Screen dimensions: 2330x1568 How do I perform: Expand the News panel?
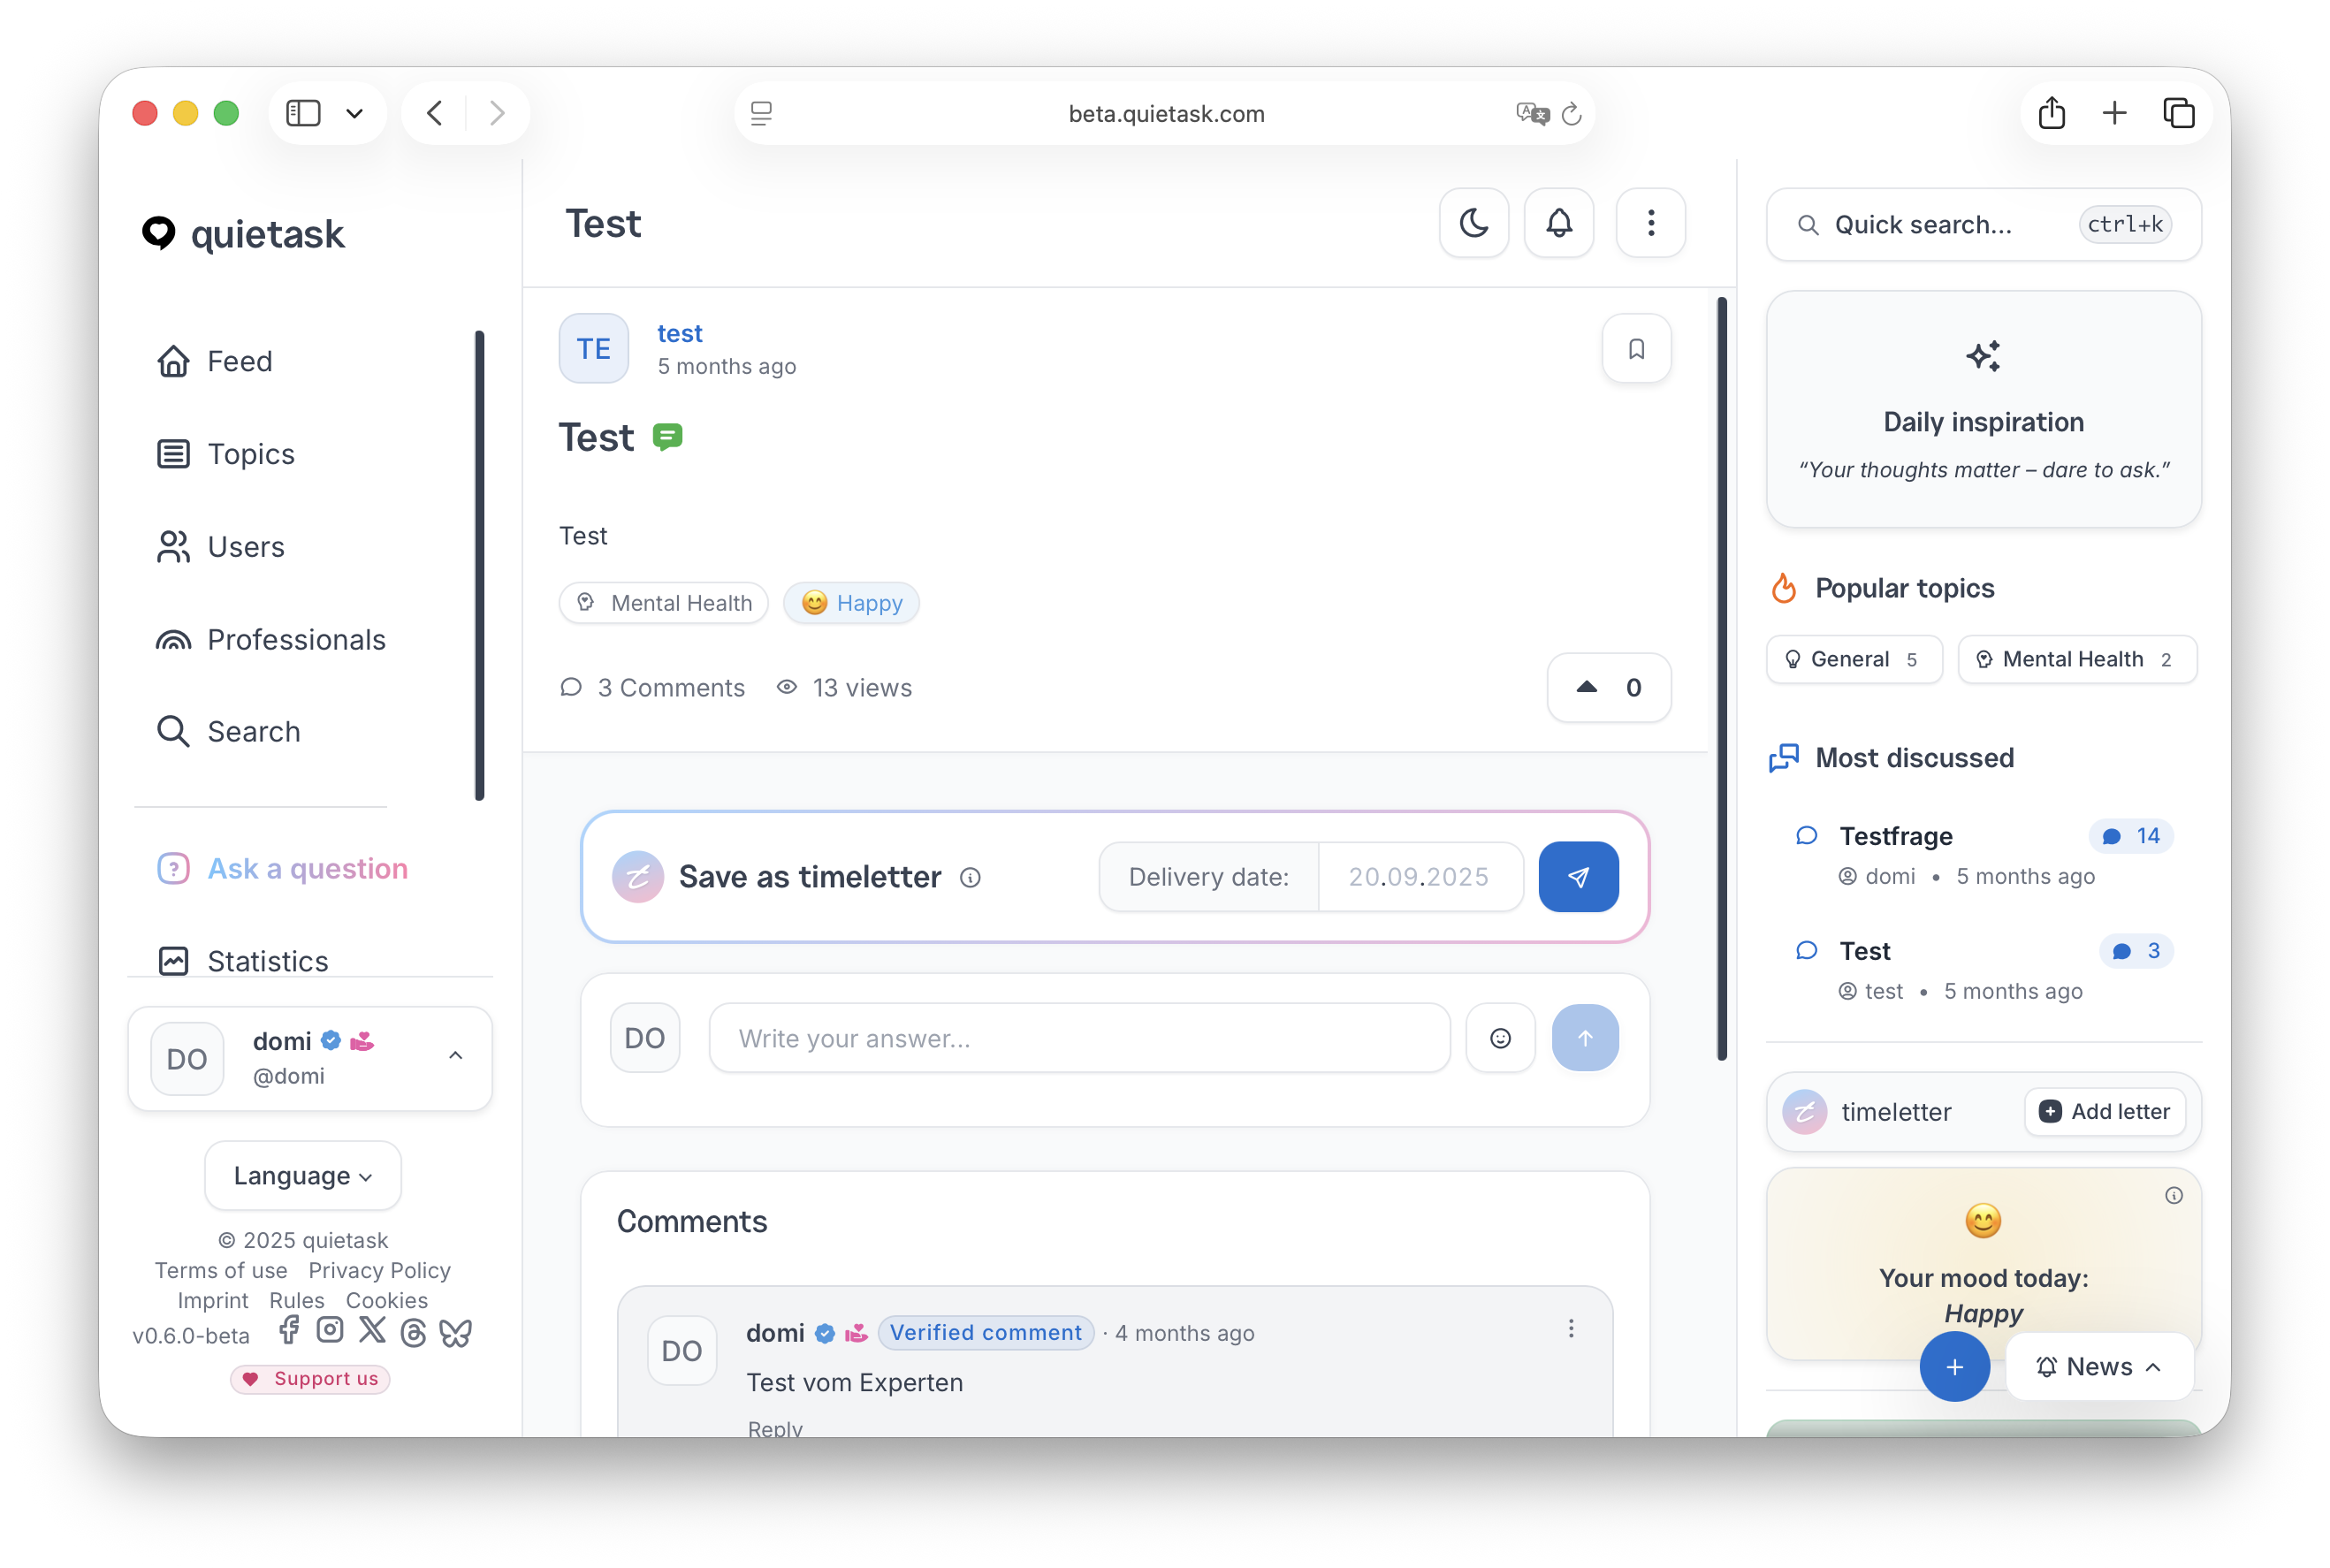2099,1366
